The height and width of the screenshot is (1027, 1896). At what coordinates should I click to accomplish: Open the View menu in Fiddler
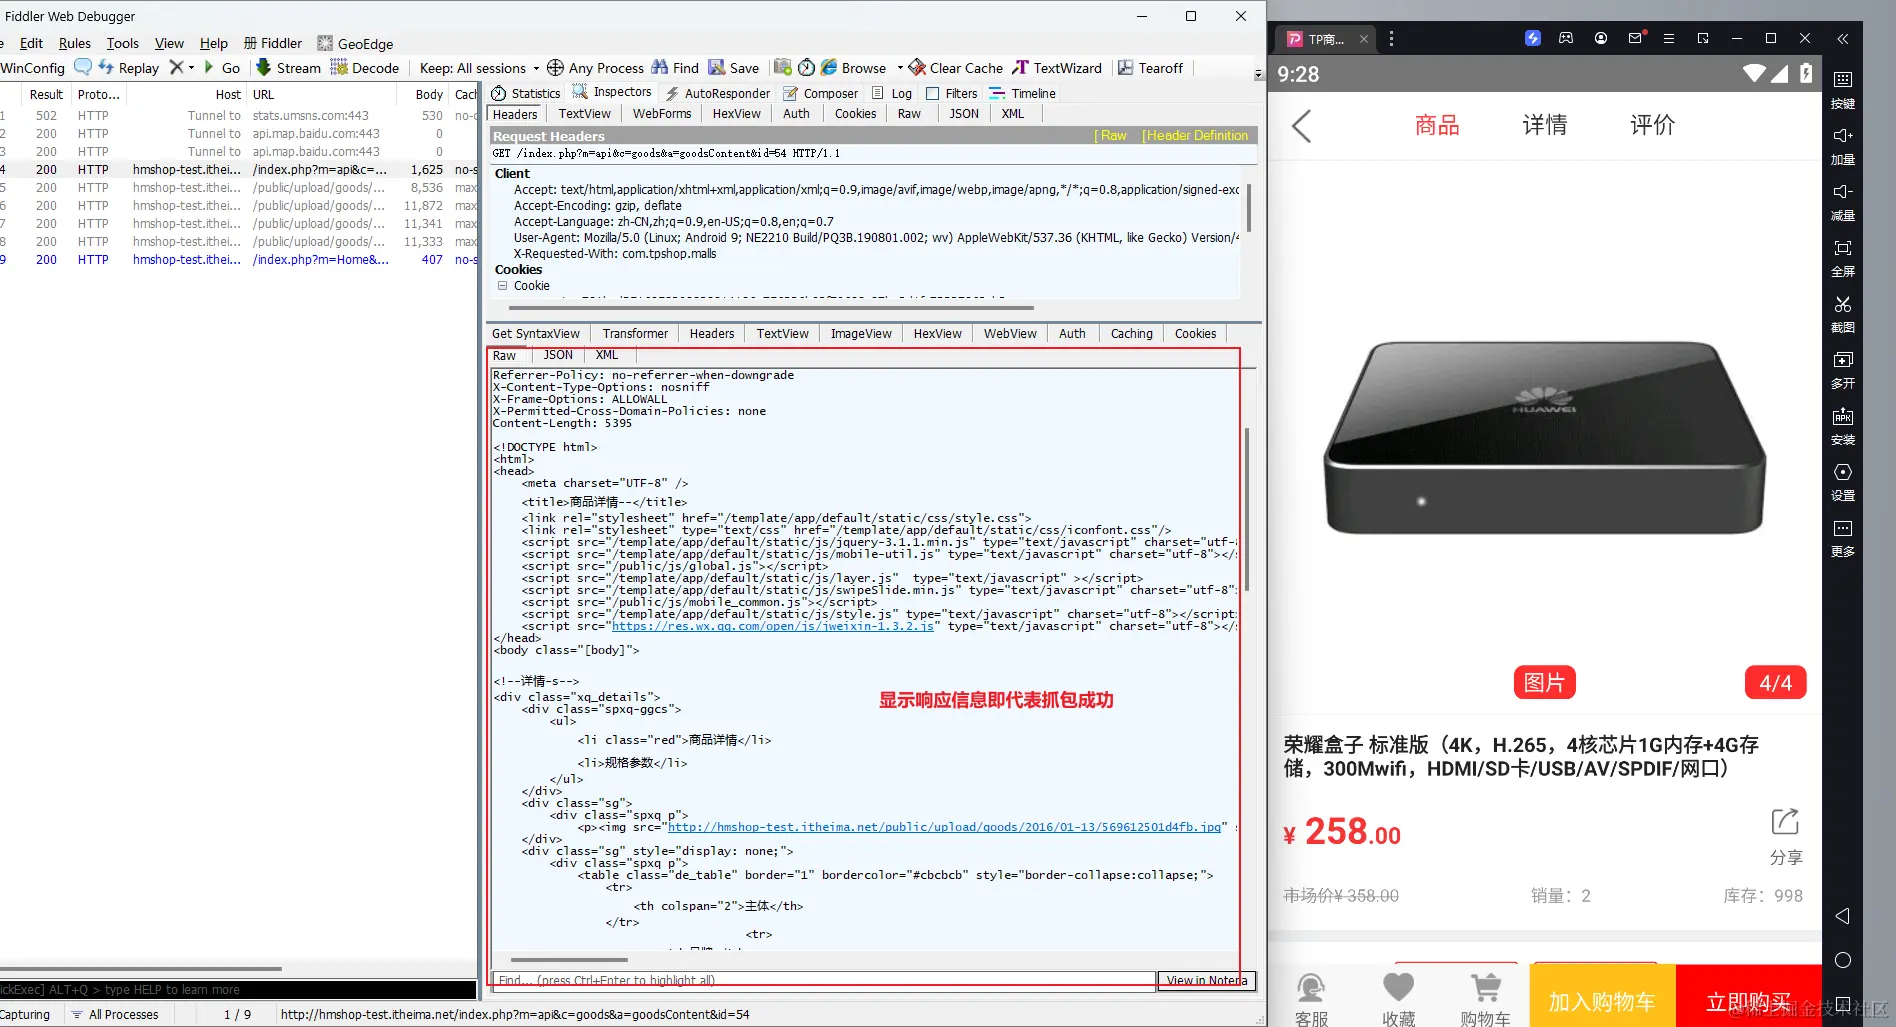click(x=169, y=43)
